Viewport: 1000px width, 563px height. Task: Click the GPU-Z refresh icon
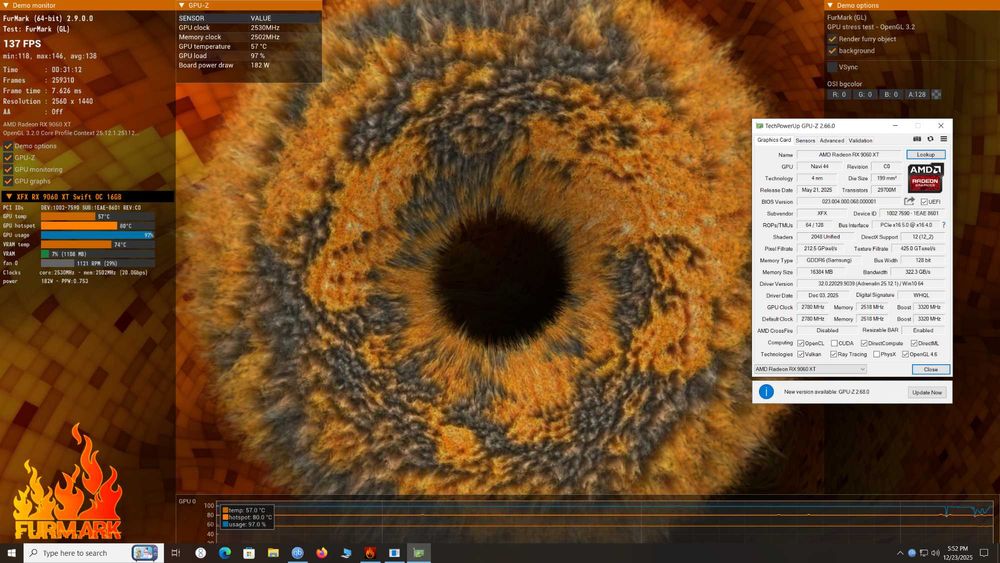pyautogui.click(x=930, y=139)
